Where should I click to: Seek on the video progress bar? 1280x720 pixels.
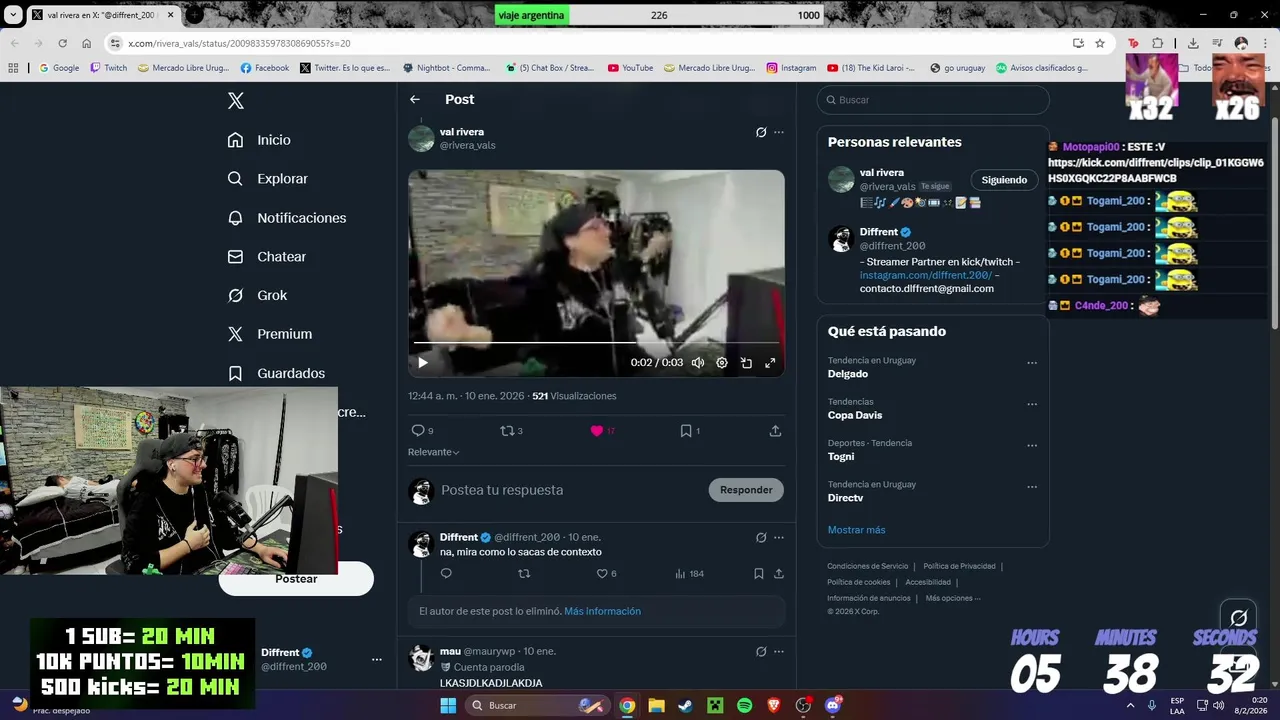point(596,343)
